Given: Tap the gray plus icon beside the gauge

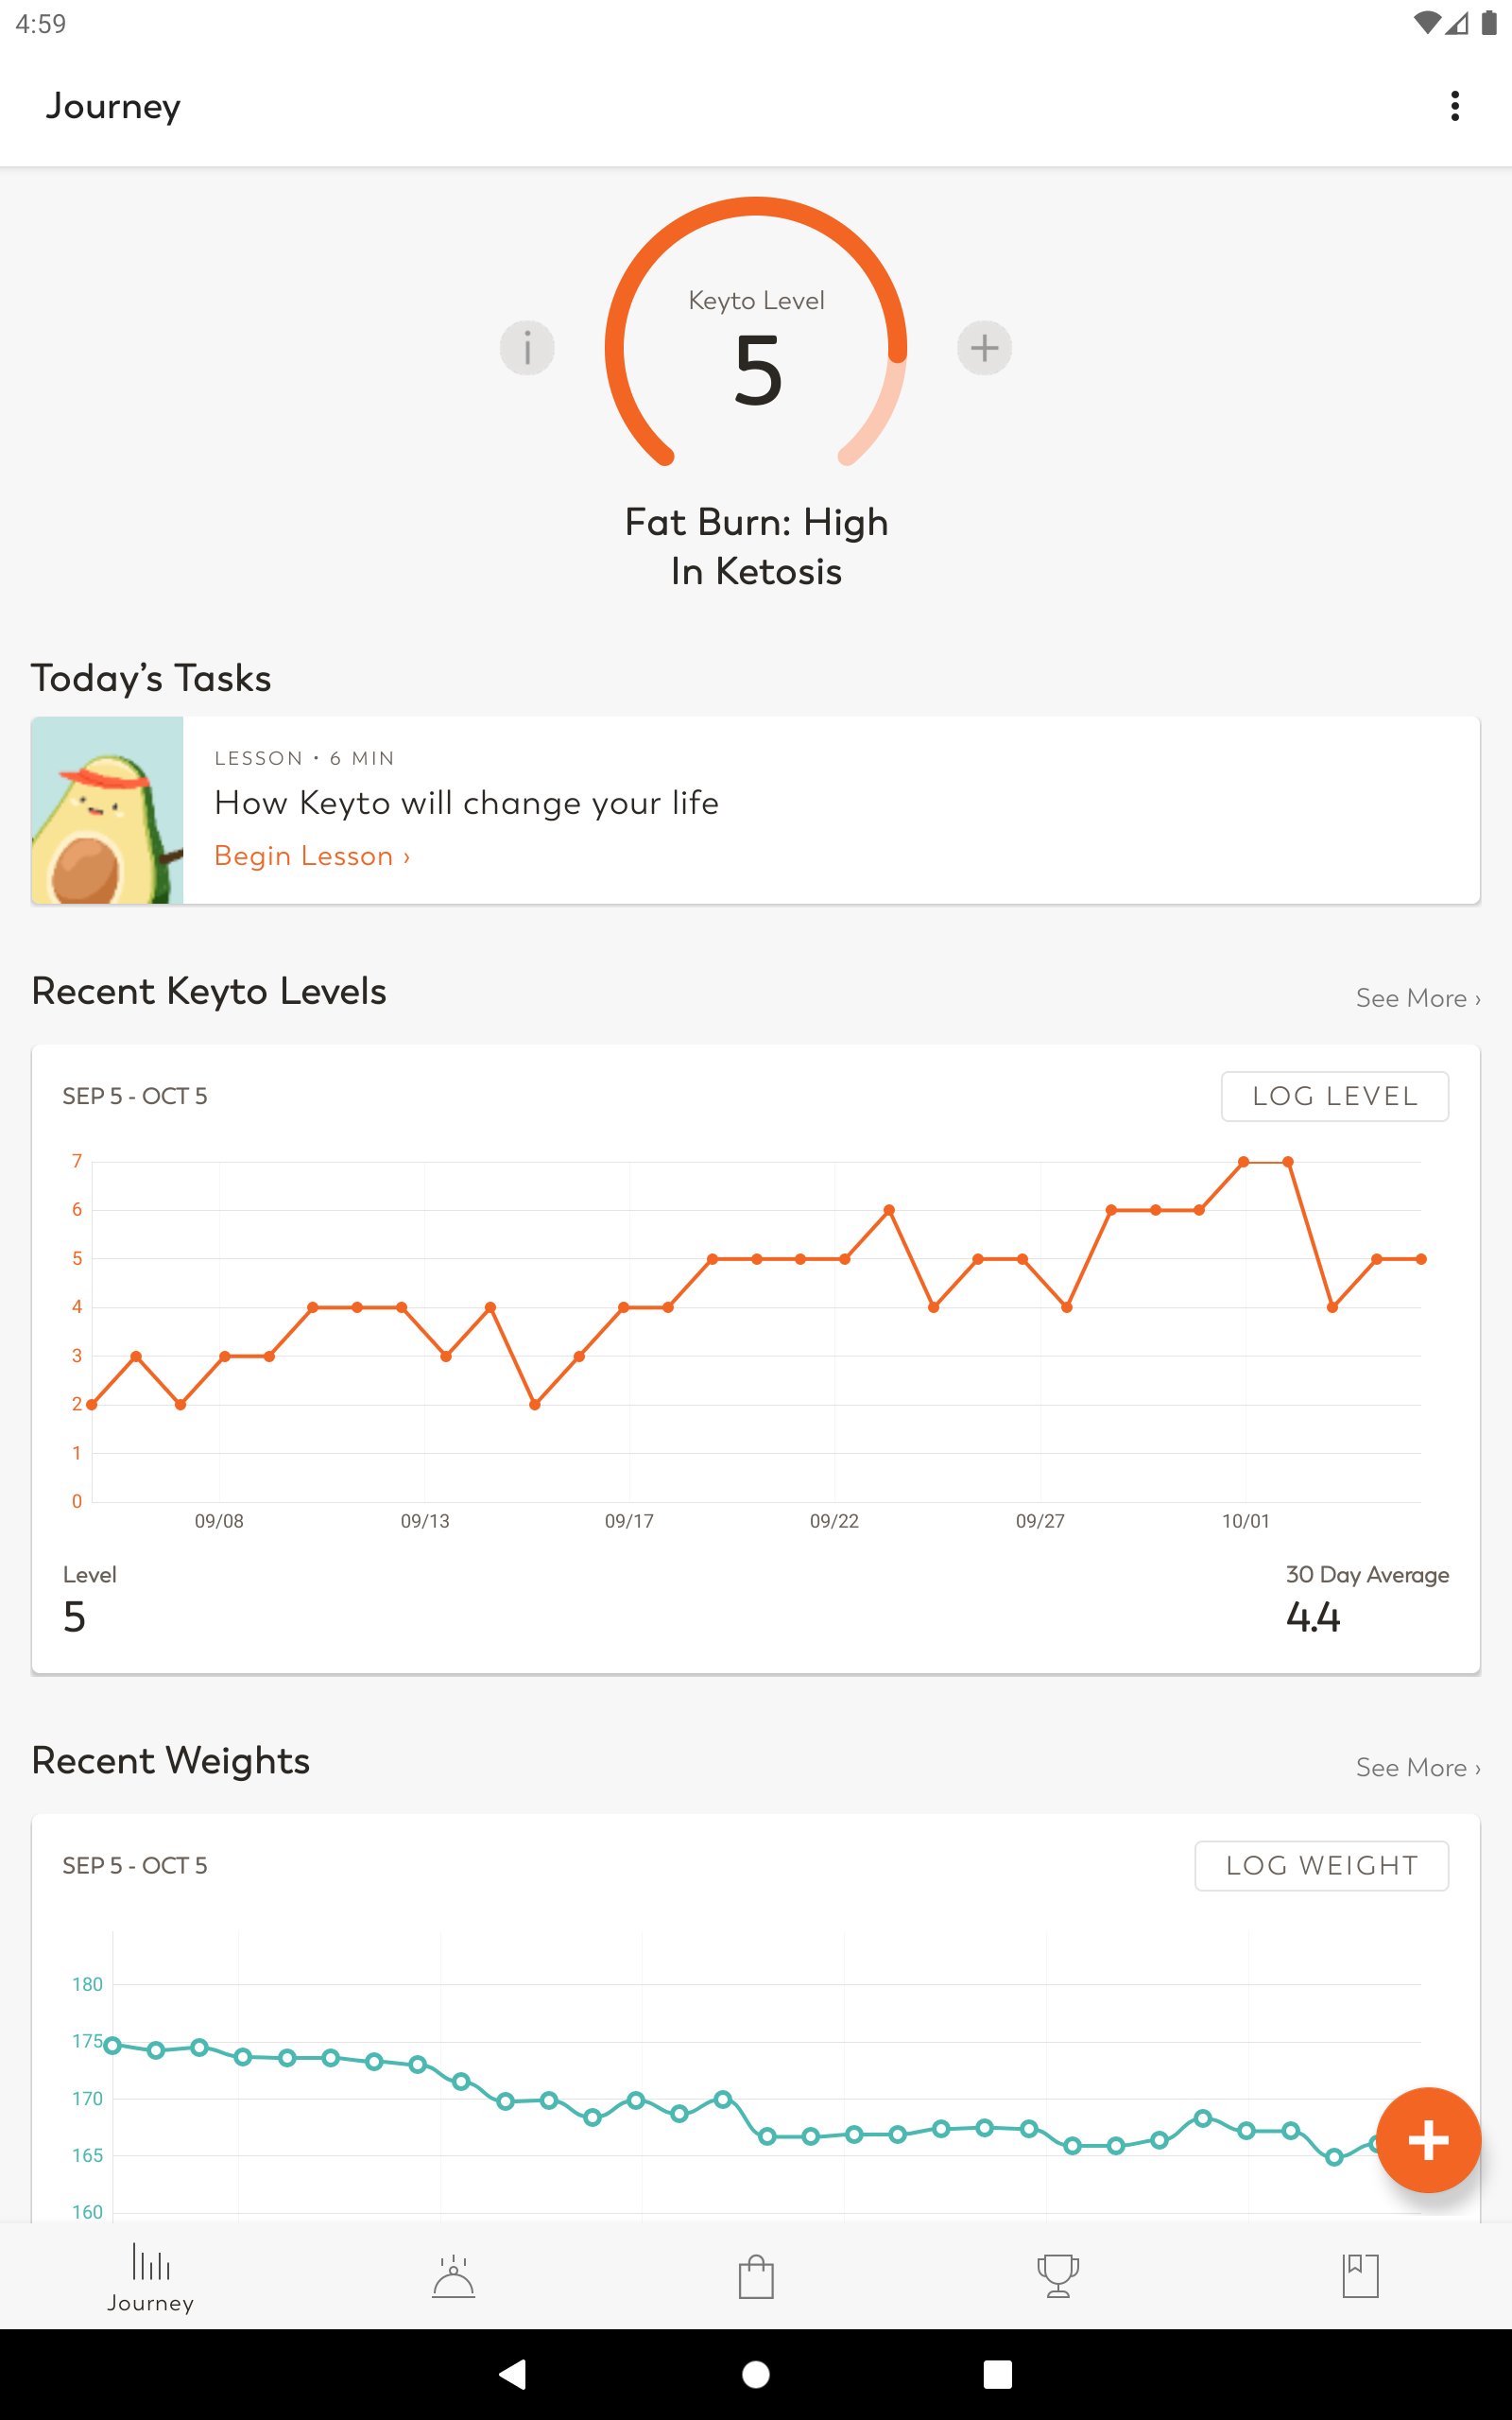Looking at the screenshot, I should (x=984, y=348).
